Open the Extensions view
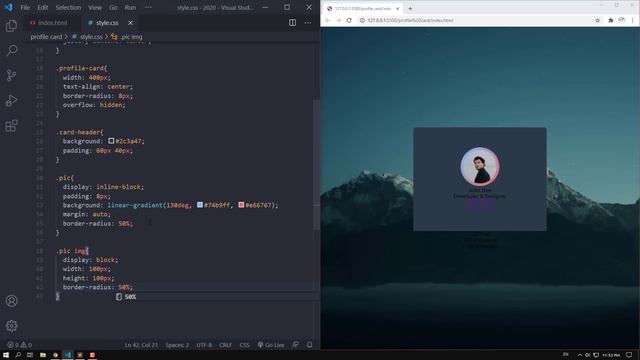 tap(11, 125)
